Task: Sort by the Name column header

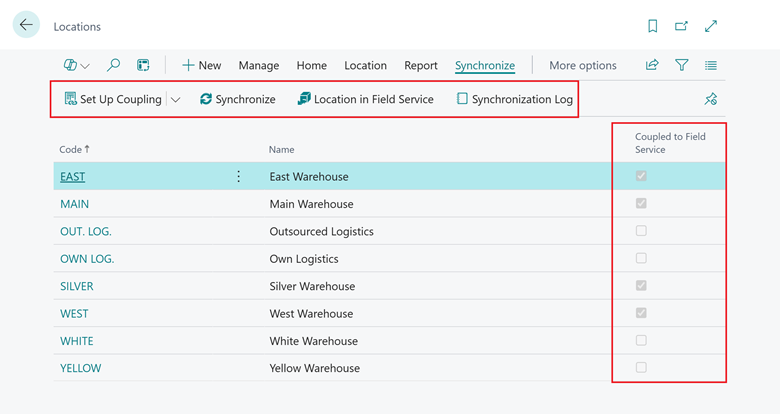Action: [x=282, y=149]
